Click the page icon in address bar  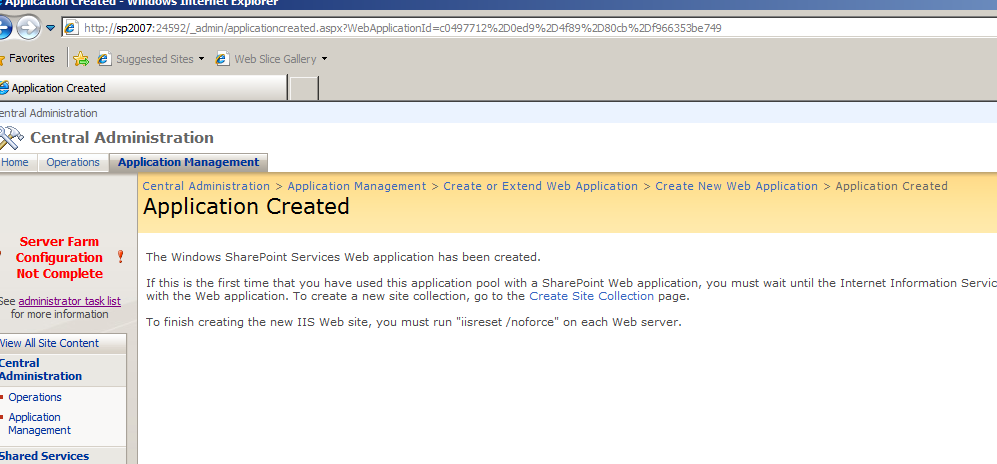(x=71, y=28)
